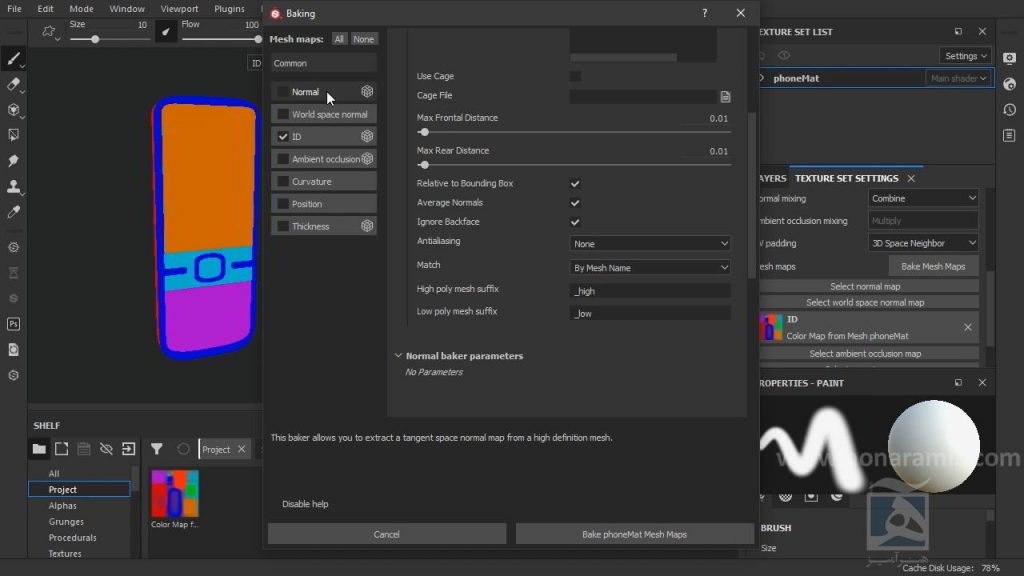
Task: Open shelf folder icon
Action: tap(39, 449)
